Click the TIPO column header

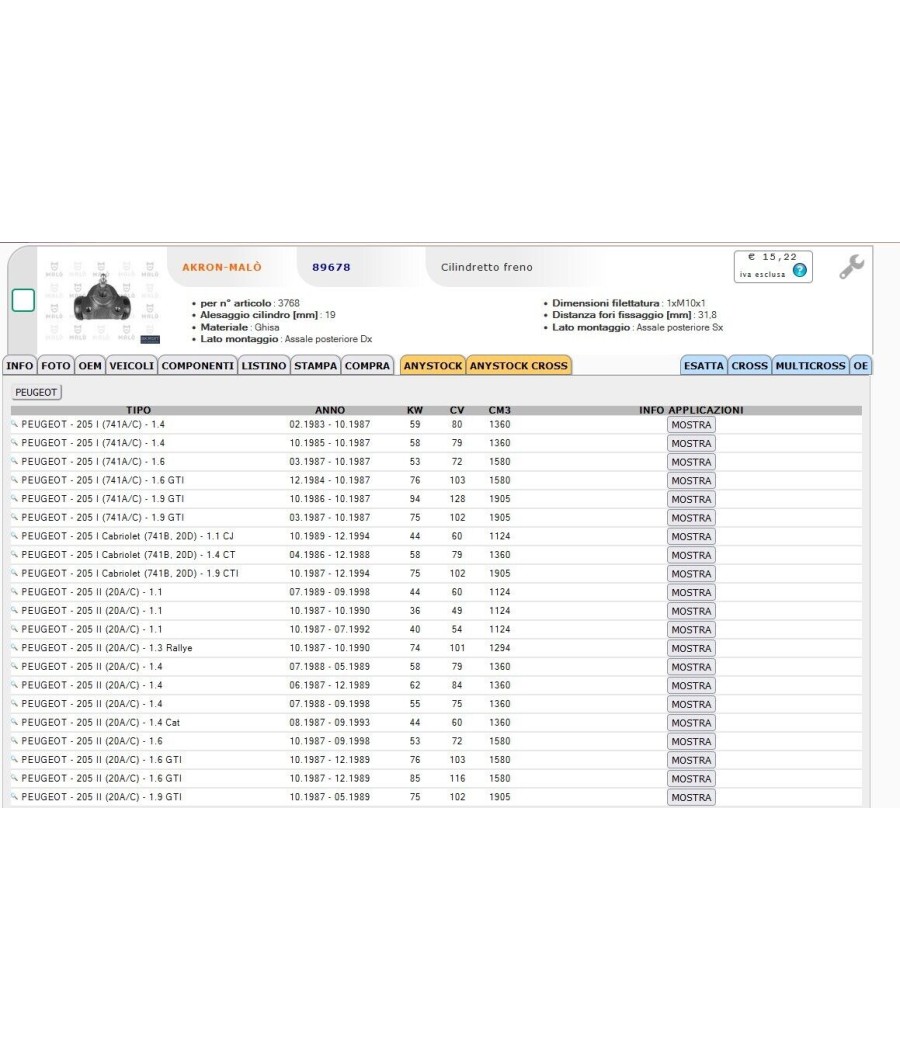(x=139, y=410)
